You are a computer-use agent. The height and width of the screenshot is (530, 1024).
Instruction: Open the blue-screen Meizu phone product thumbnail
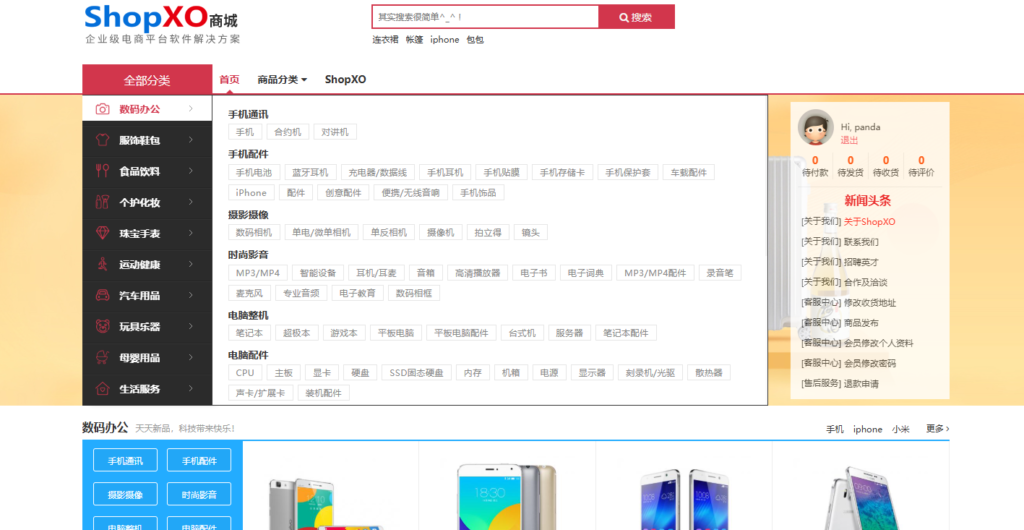(x=507, y=496)
